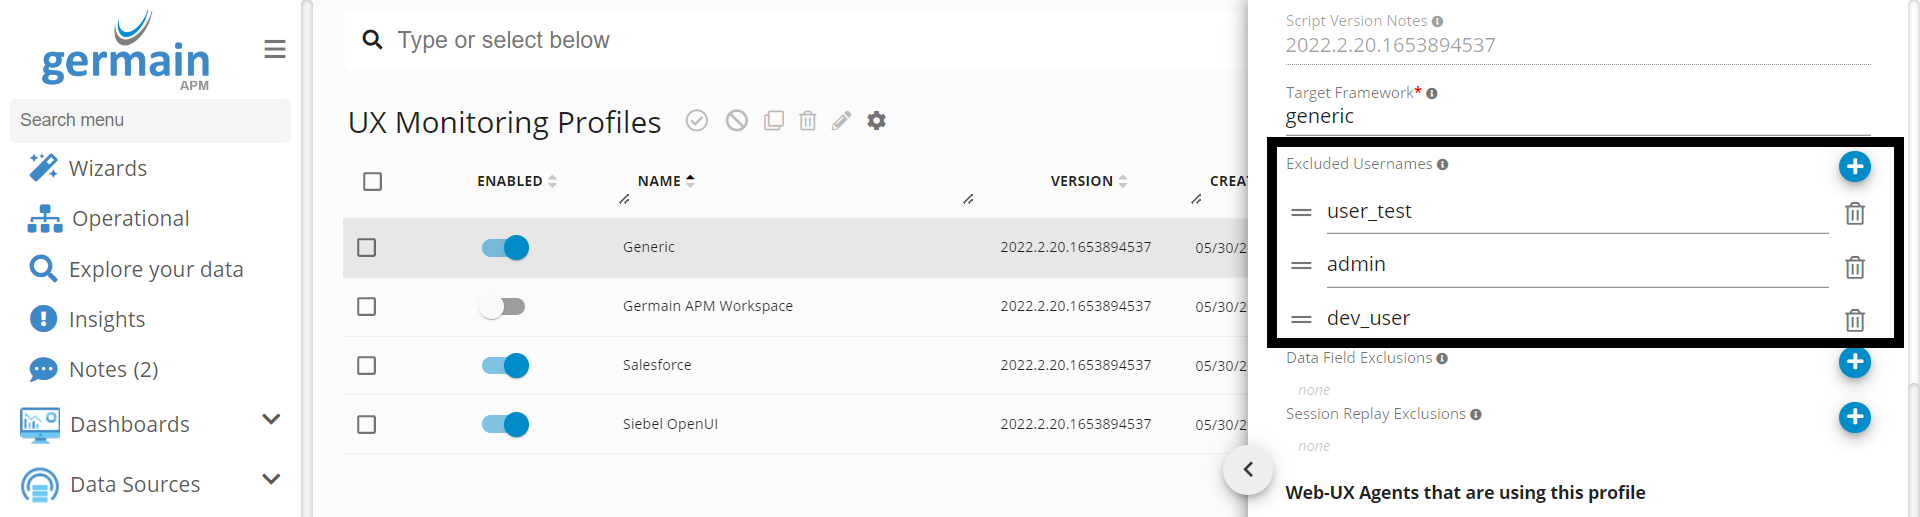Screen dimensions: 1920x517
Task: Expand the Data Sources menu section
Action: click(x=270, y=480)
